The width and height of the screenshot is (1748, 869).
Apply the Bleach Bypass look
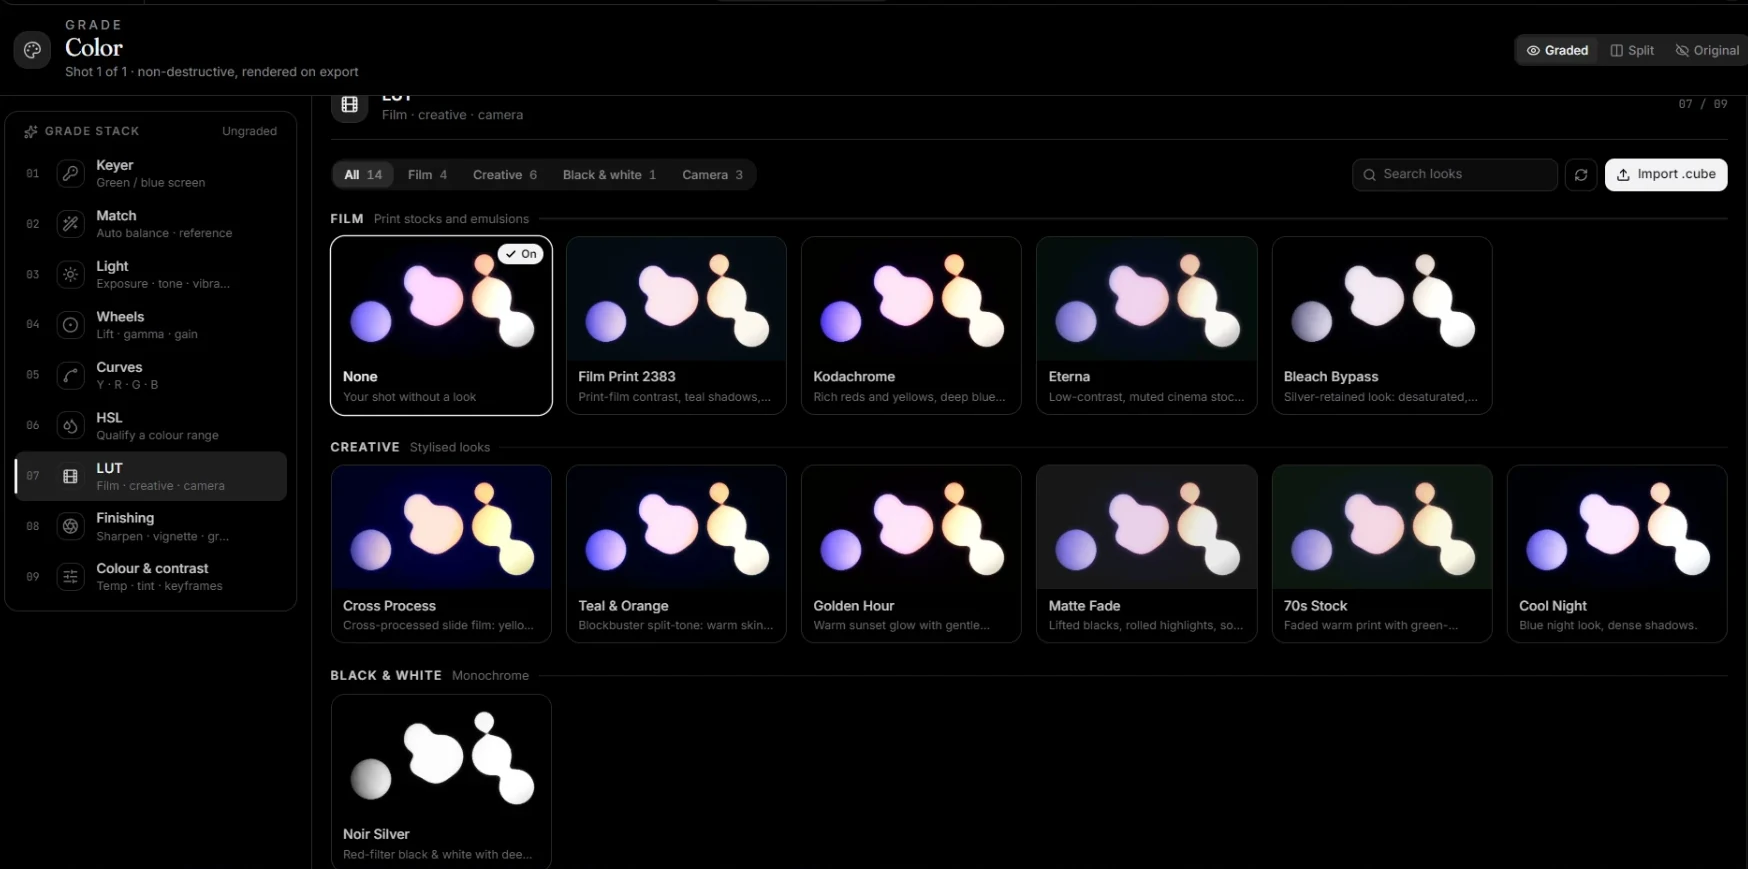1382,325
